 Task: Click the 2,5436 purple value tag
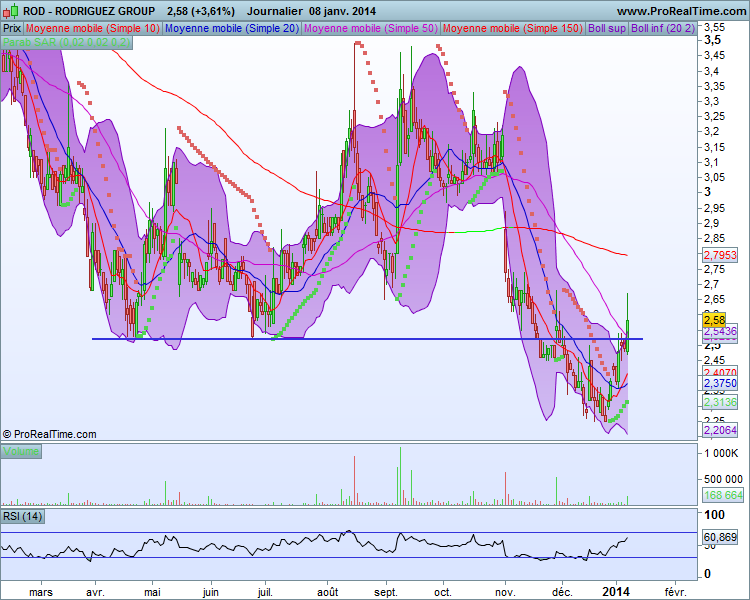coord(720,331)
